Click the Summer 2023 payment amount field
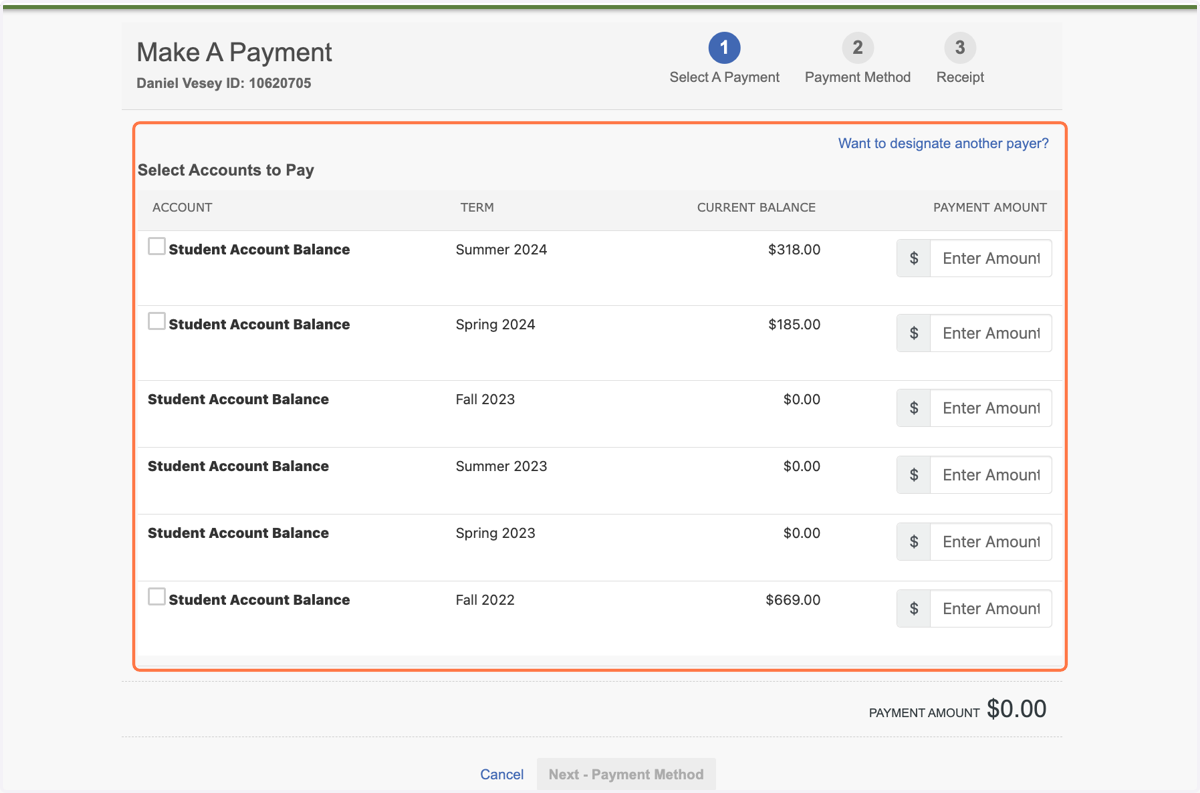The height and width of the screenshot is (793, 1200). point(991,475)
